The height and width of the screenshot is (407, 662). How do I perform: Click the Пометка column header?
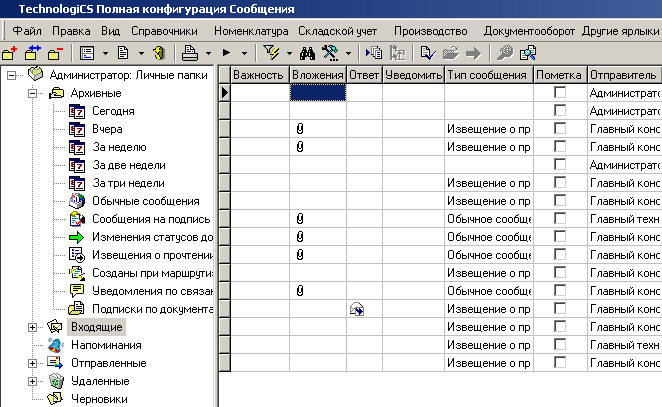pos(560,75)
